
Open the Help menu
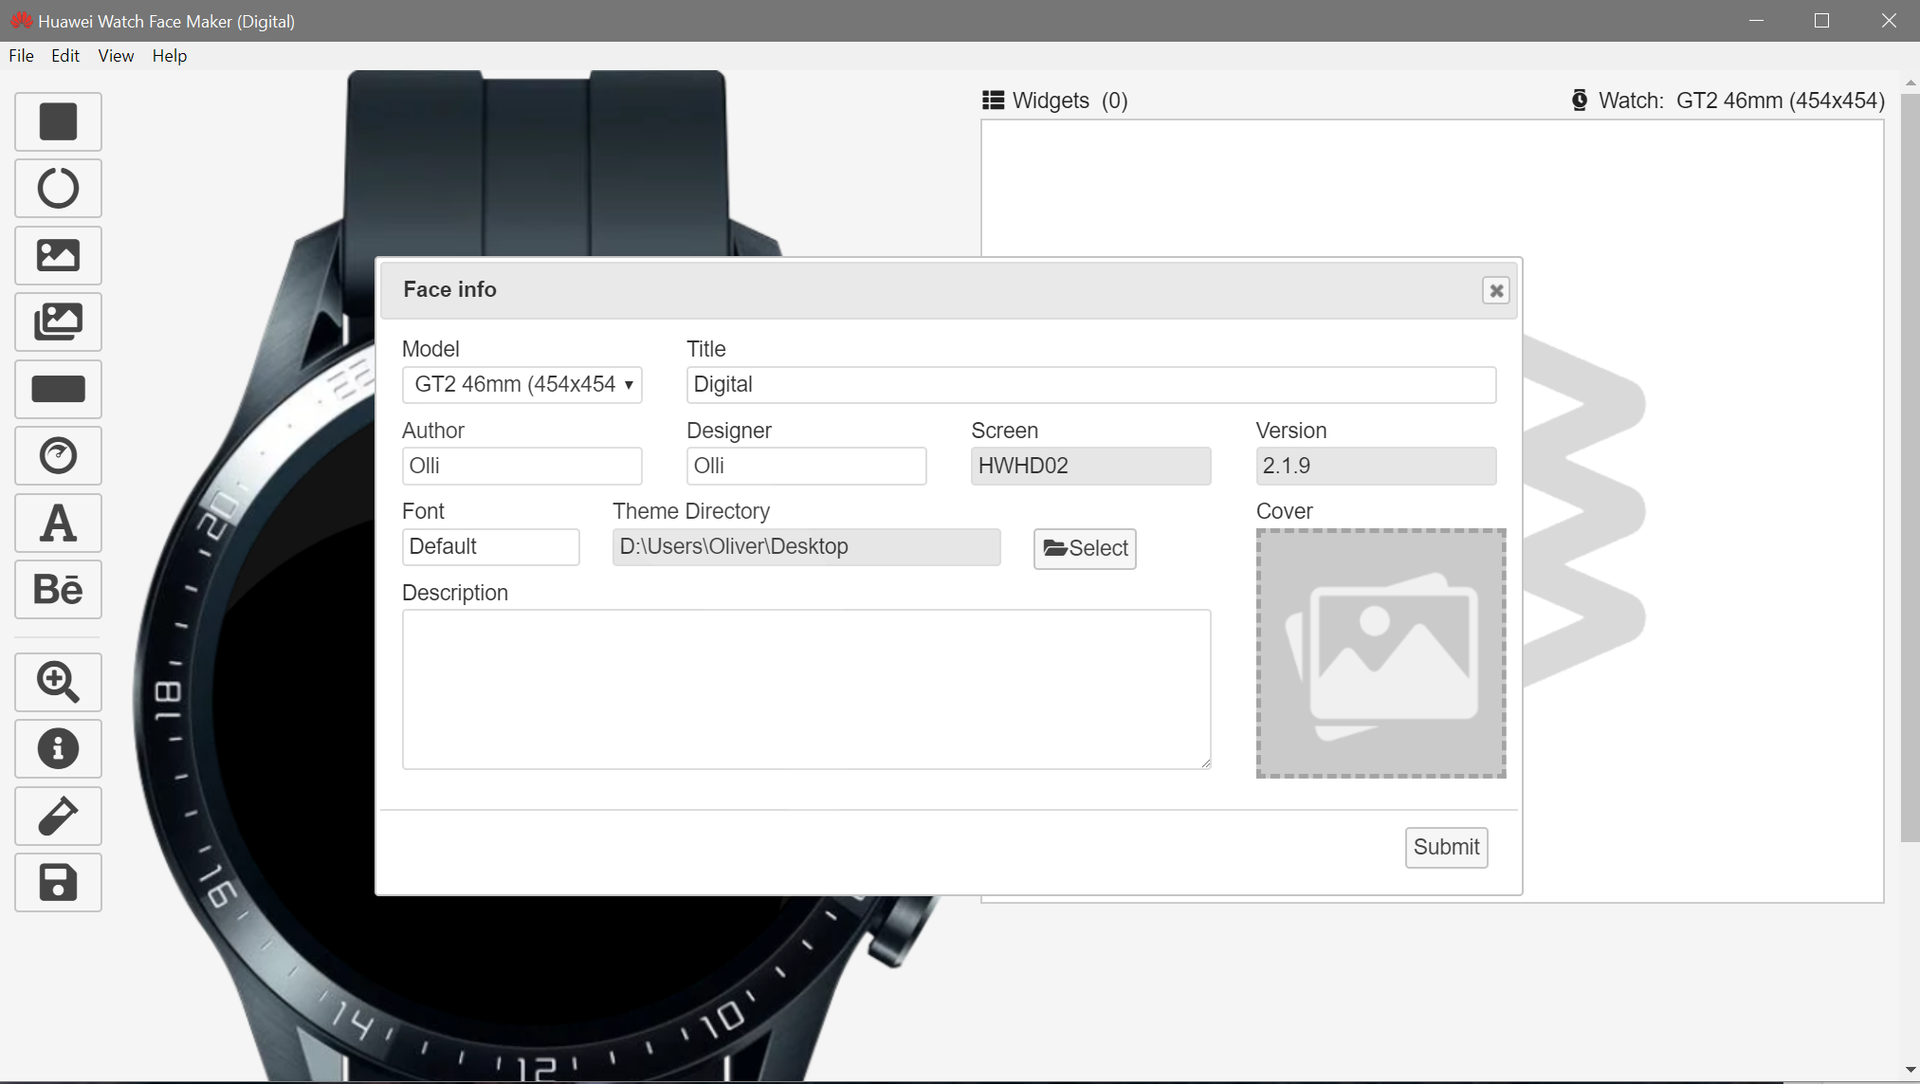point(169,56)
